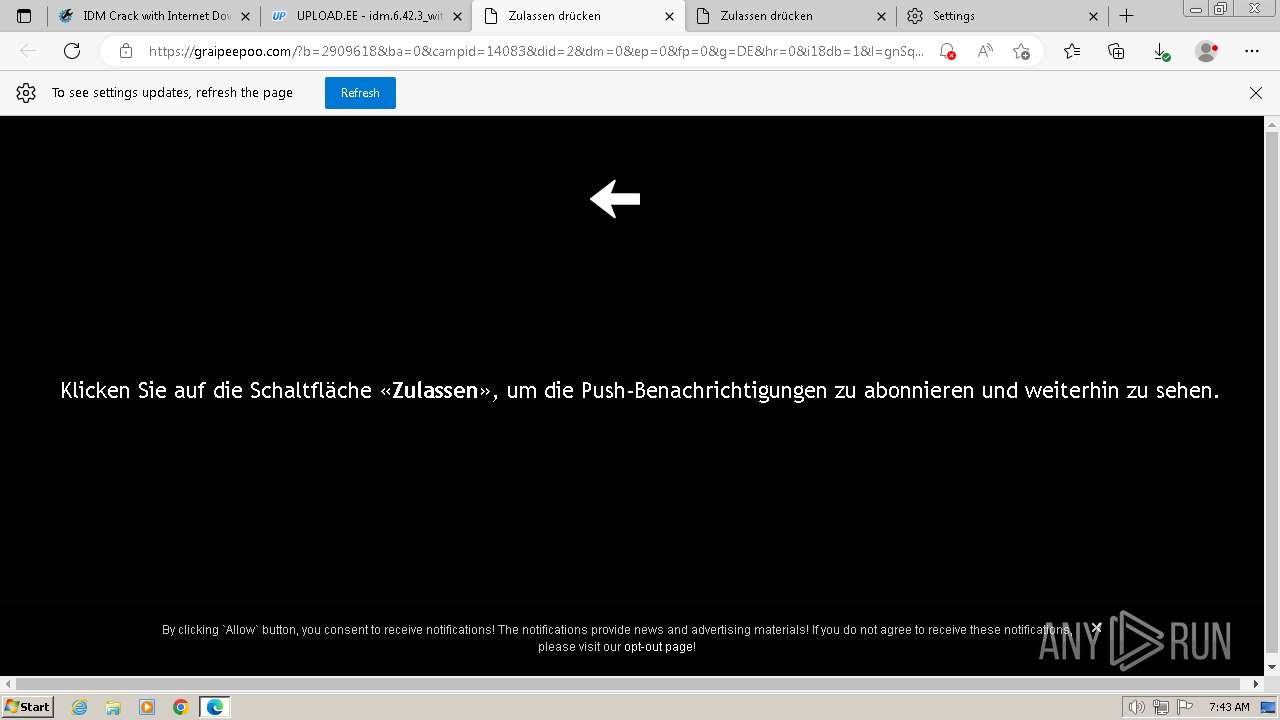Viewport: 1280px width, 720px height.
Task: Open the tab actions menu icon
Action: point(24,16)
